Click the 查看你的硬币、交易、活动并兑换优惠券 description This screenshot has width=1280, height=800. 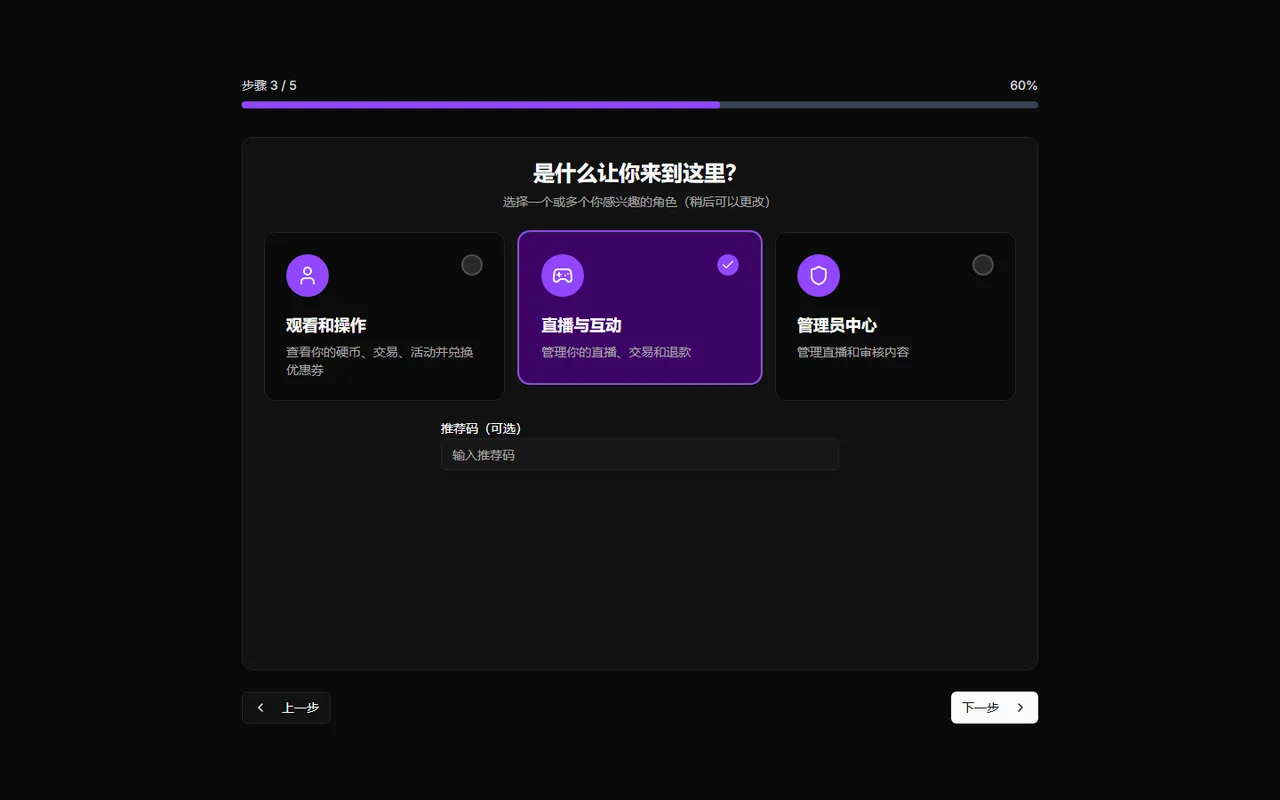coord(380,361)
